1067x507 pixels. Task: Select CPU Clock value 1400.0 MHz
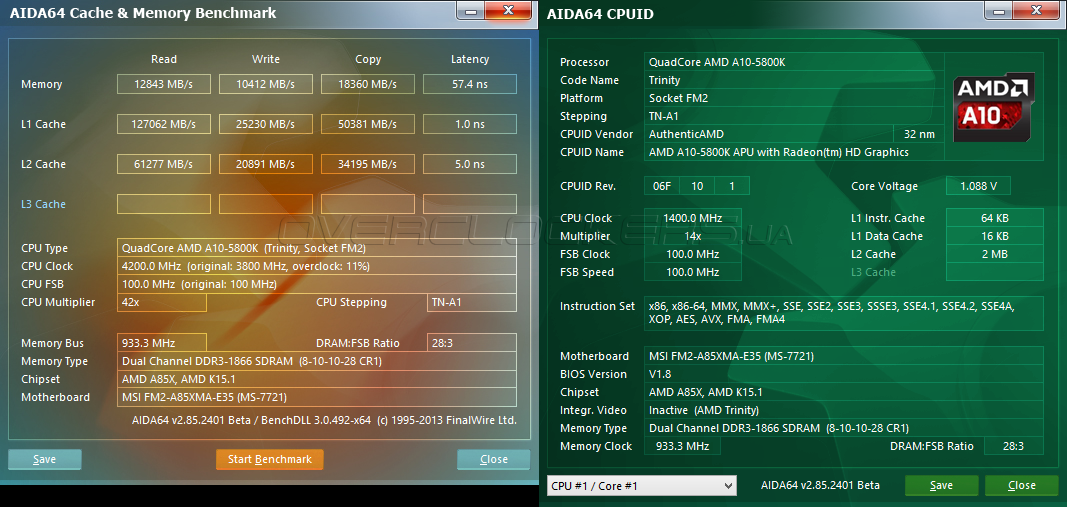(692, 218)
